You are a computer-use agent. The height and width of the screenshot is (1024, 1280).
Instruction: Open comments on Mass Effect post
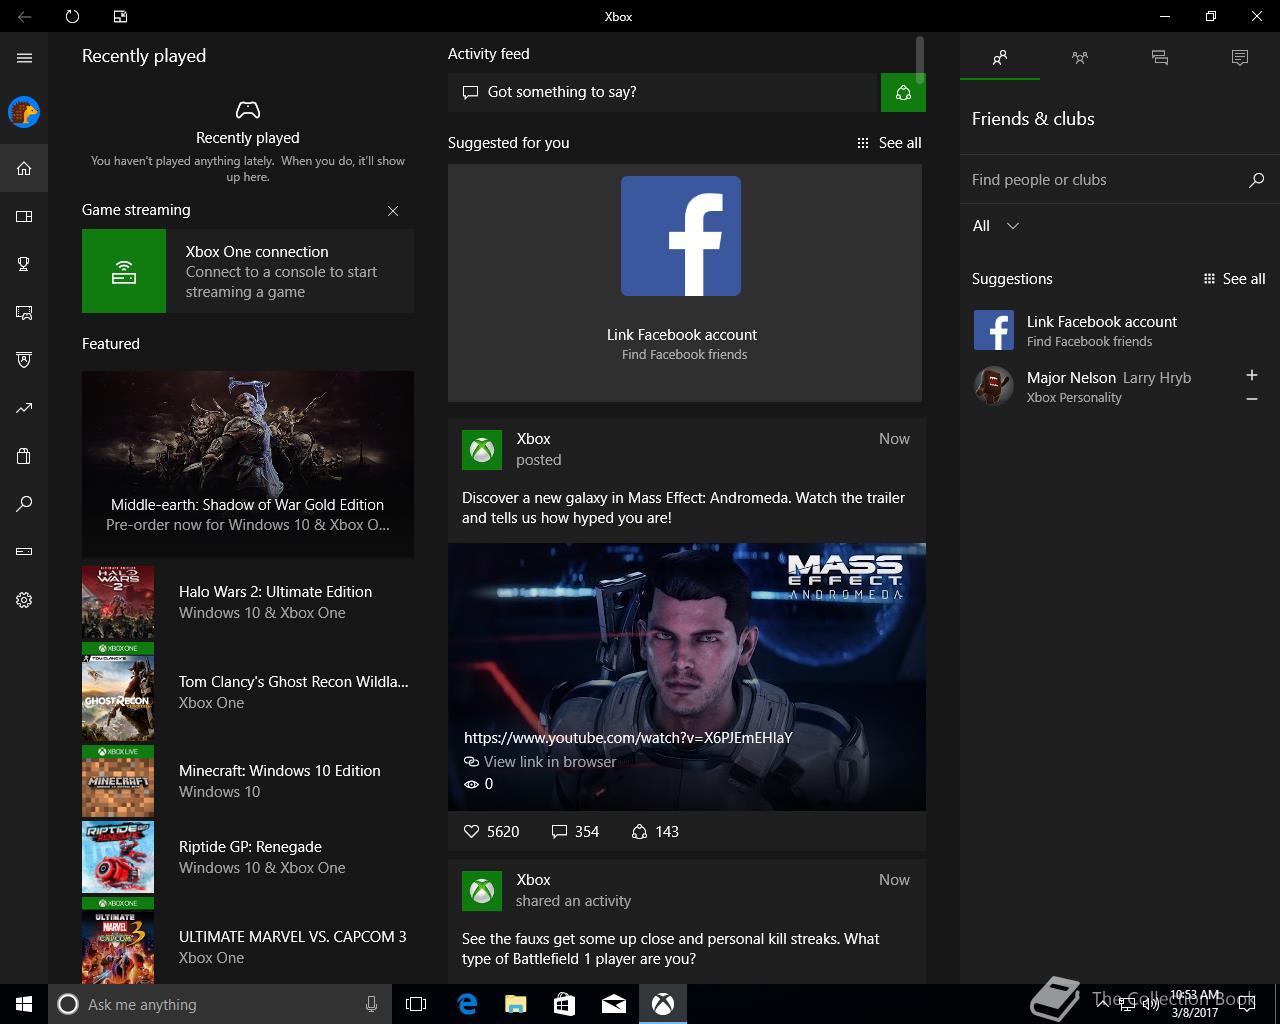tap(575, 831)
